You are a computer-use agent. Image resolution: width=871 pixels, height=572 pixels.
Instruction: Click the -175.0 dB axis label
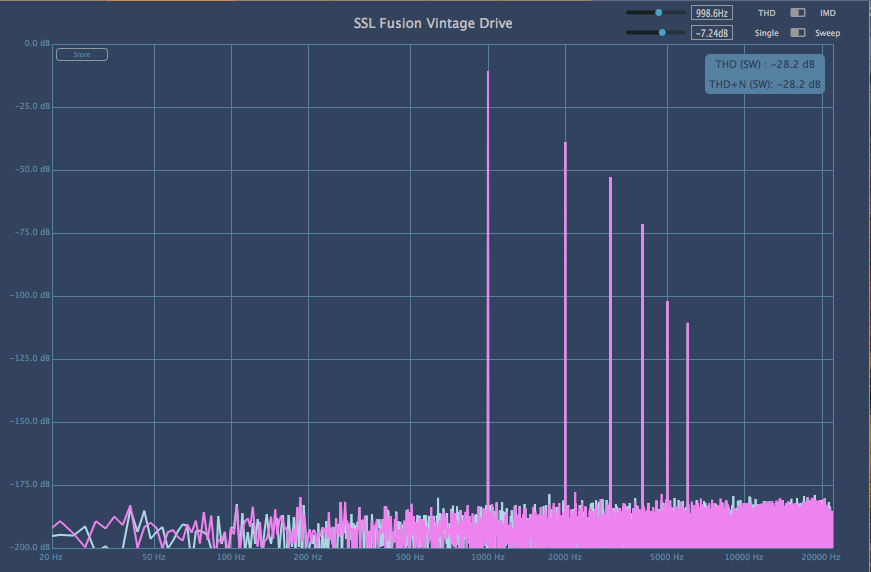coord(30,484)
